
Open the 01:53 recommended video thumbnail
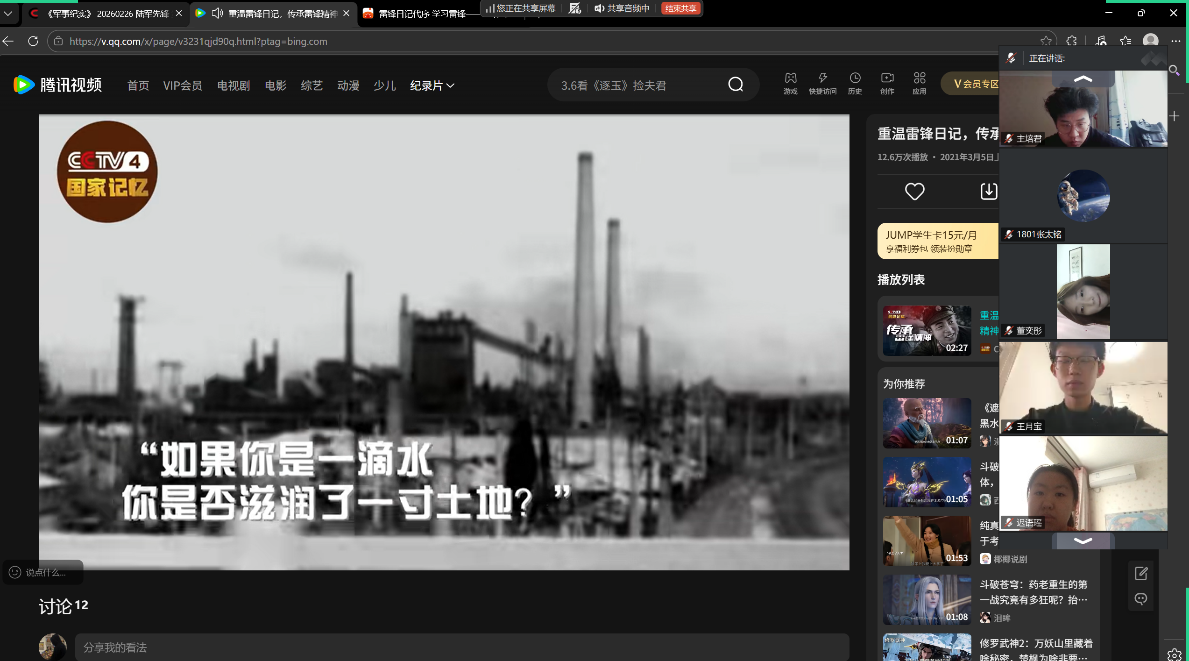926,541
